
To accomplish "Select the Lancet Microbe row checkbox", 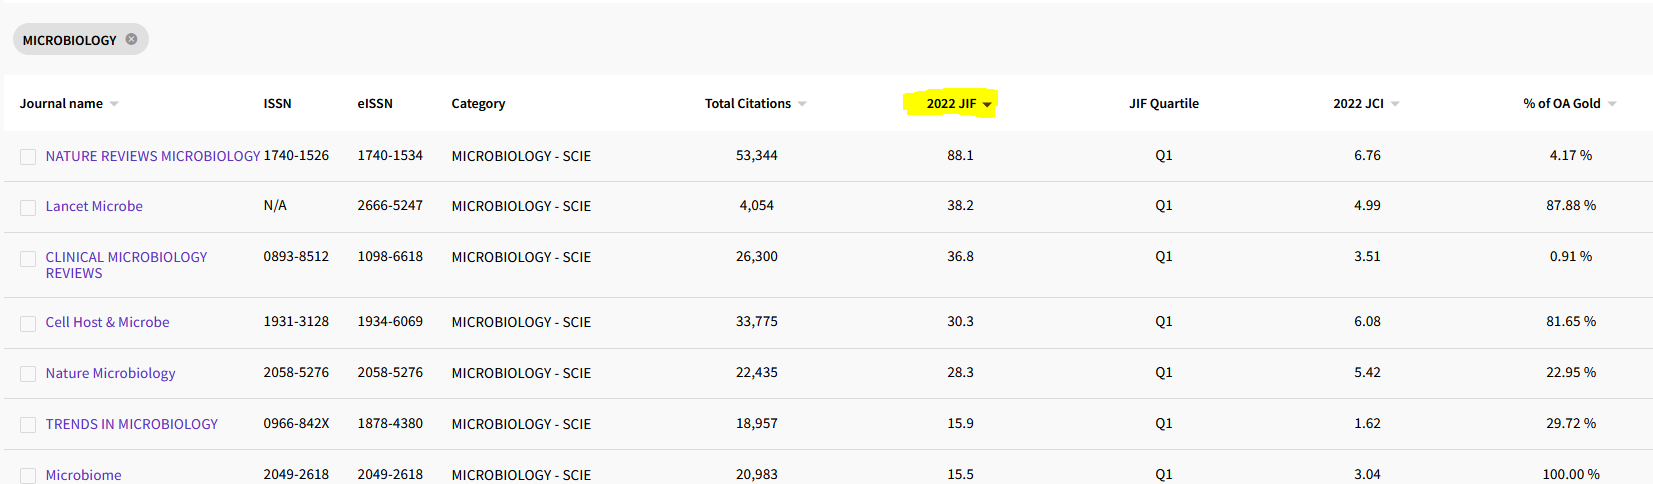I will (28, 207).
